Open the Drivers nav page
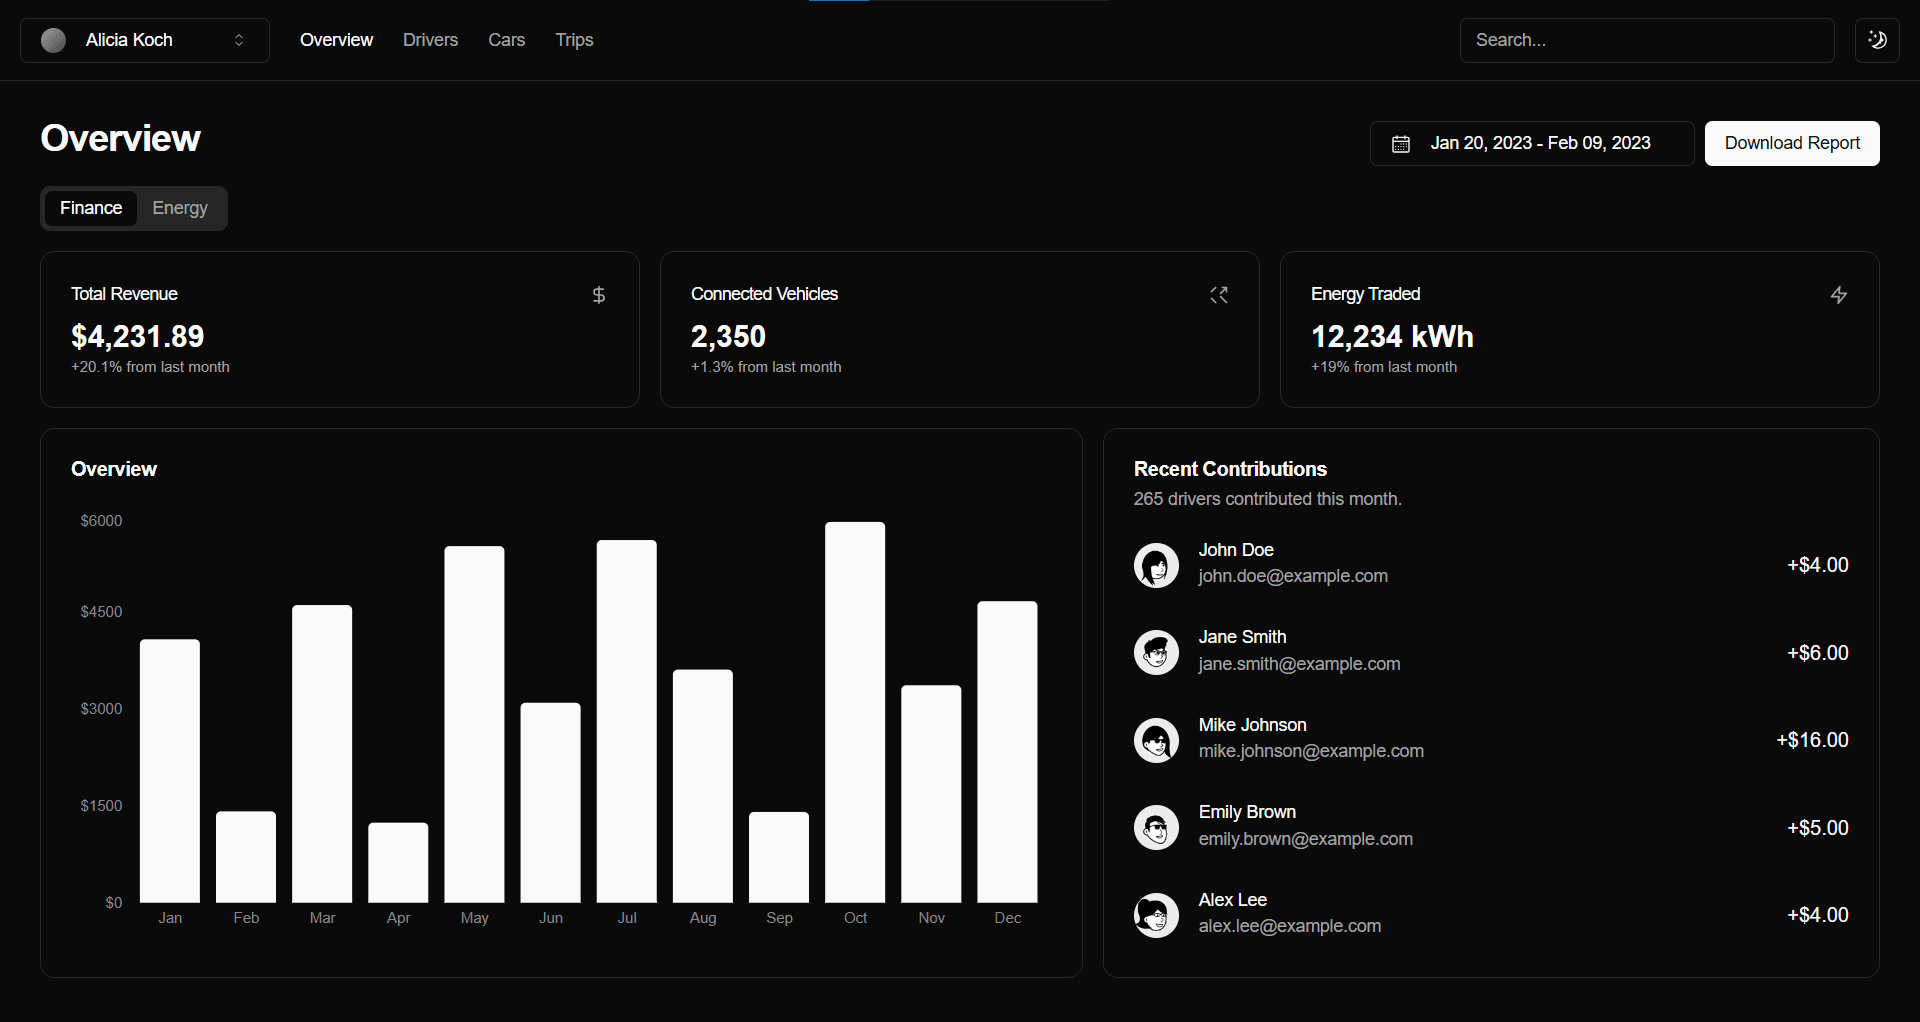This screenshot has width=1920, height=1022. pyautogui.click(x=430, y=40)
